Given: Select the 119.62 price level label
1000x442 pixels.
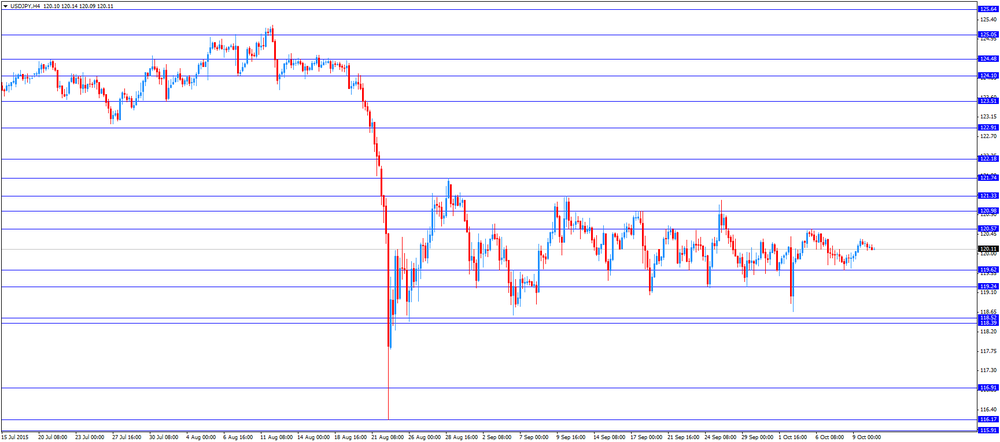Looking at the screenshot, I should pyautogui.click(x=988, y=270).
